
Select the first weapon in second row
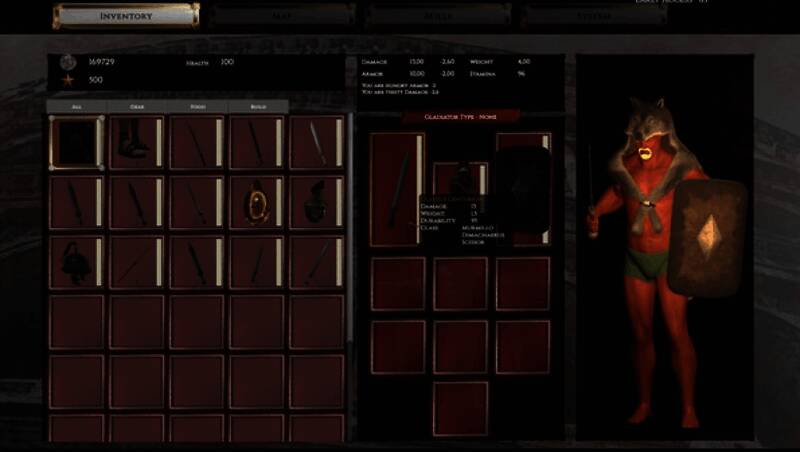coord(76,203)
